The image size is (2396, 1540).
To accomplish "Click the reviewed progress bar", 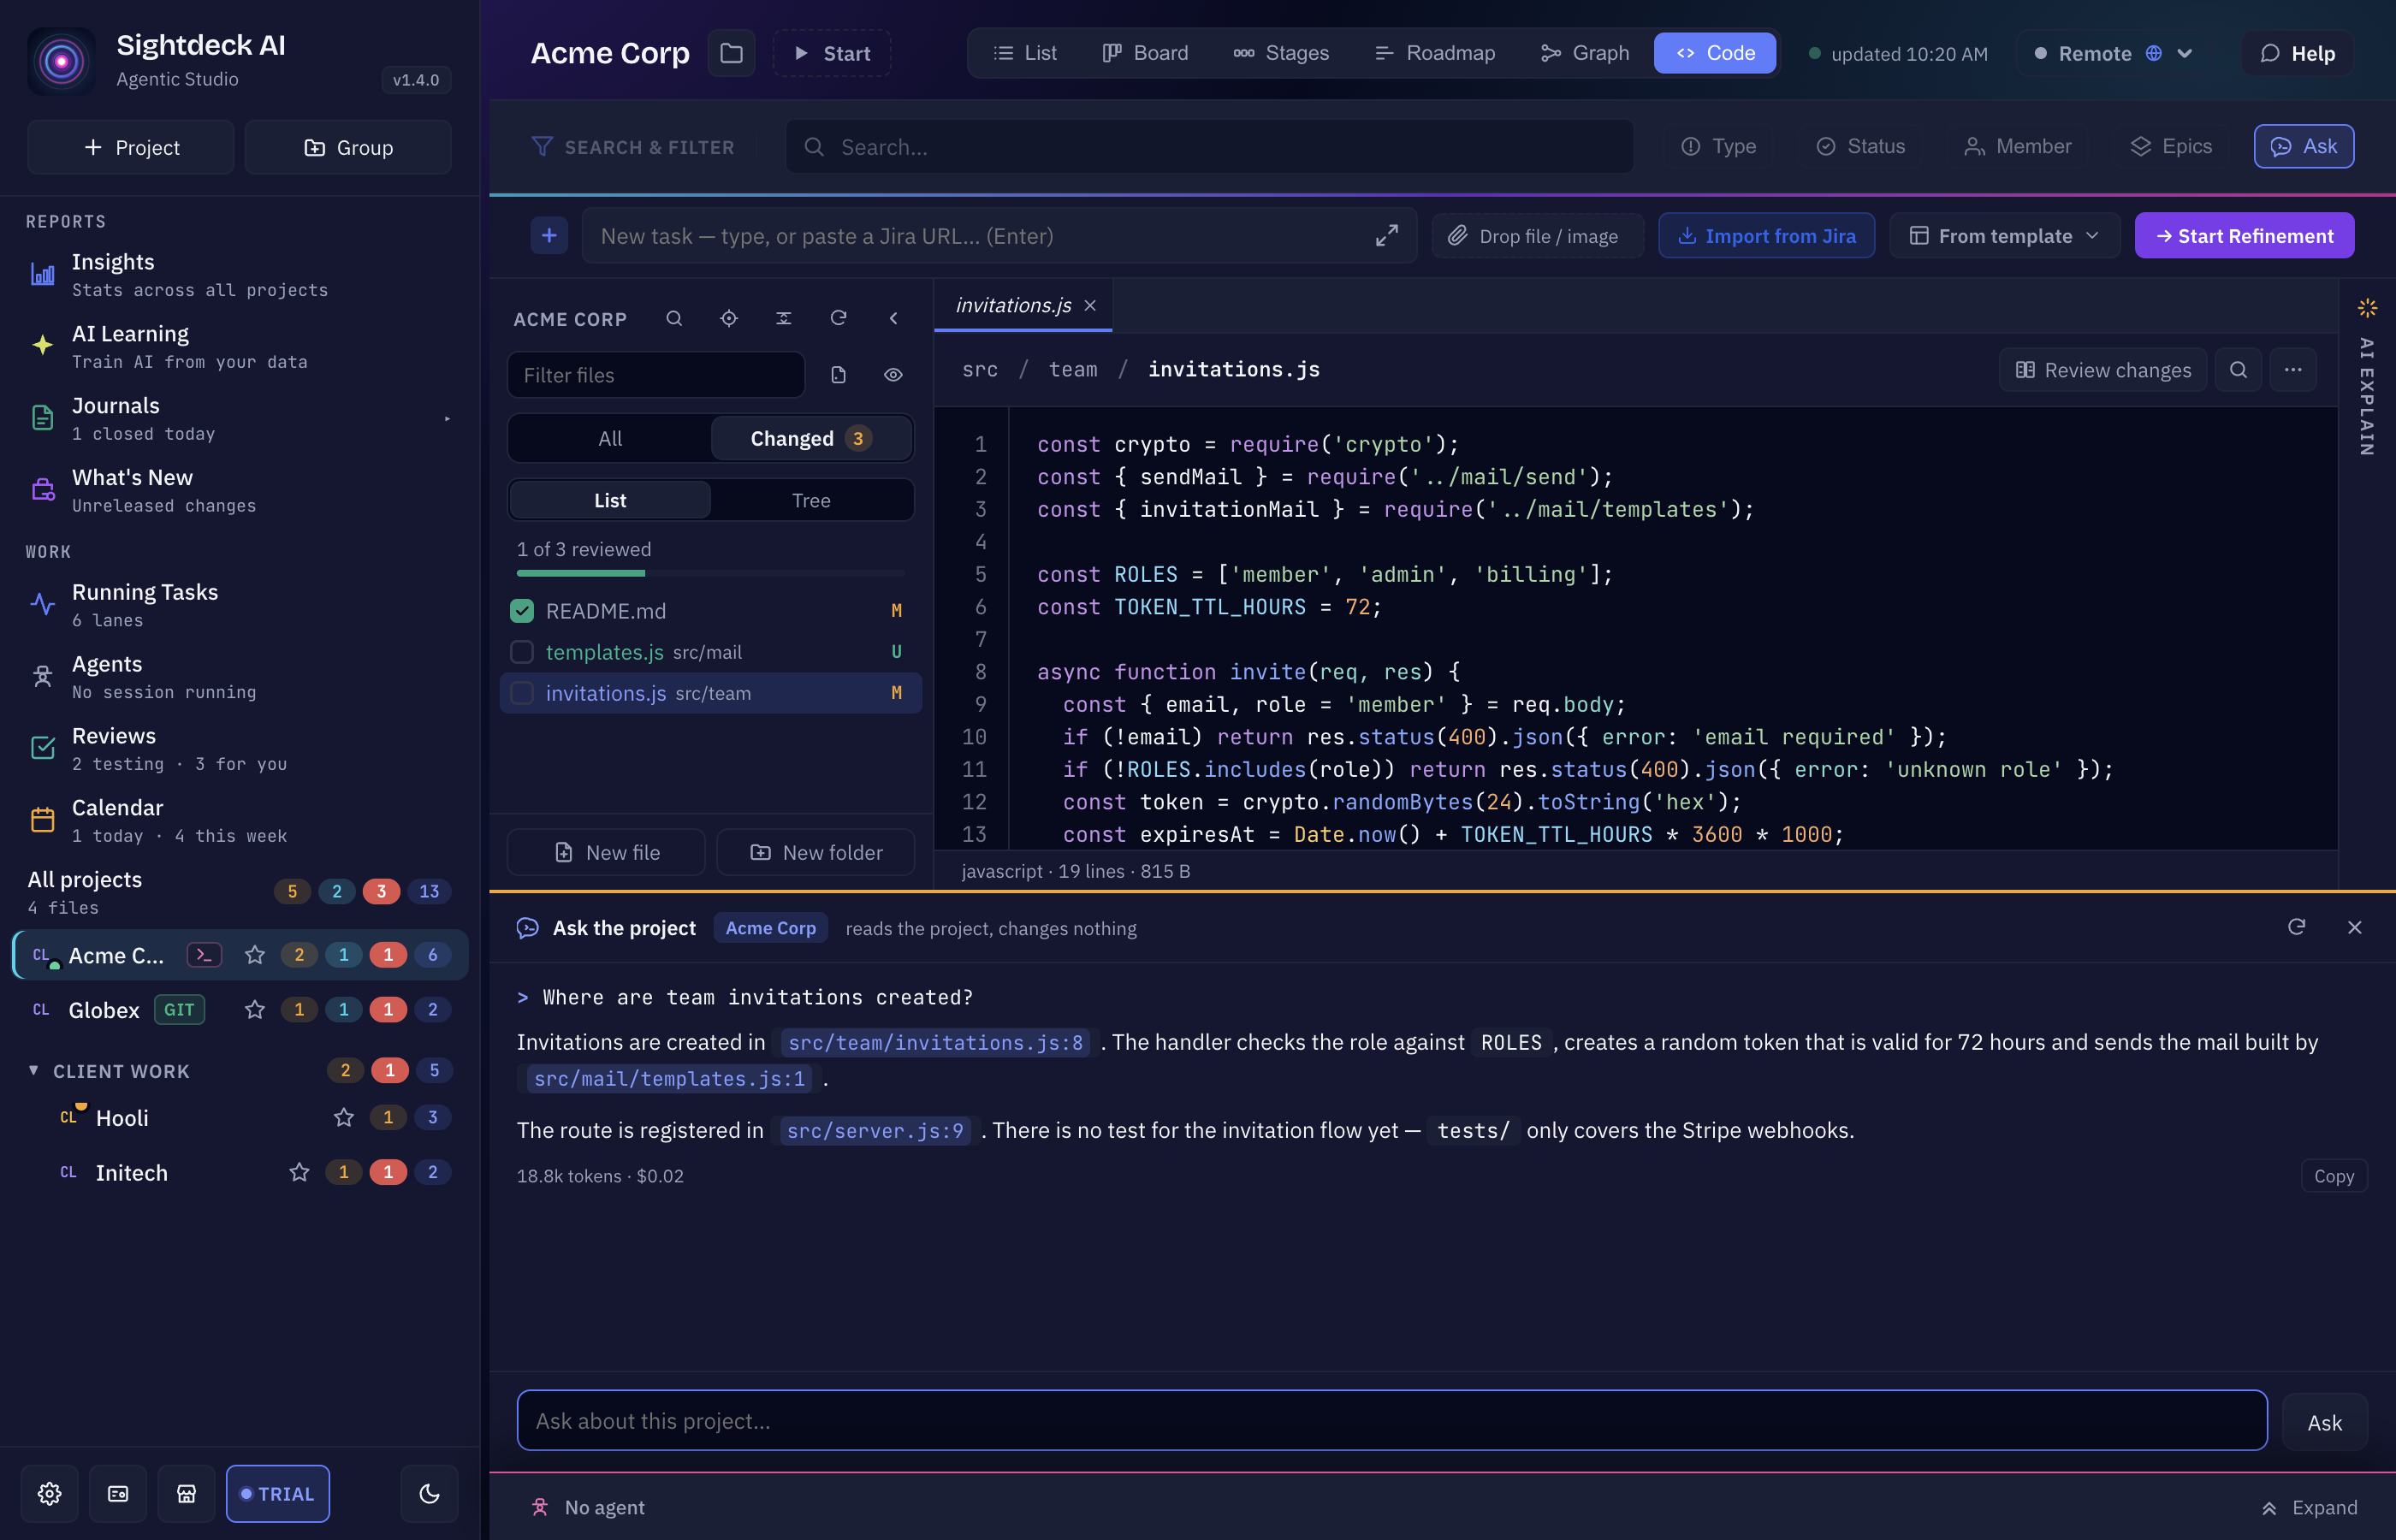I will pyautogui.click(x=711, y=573).
